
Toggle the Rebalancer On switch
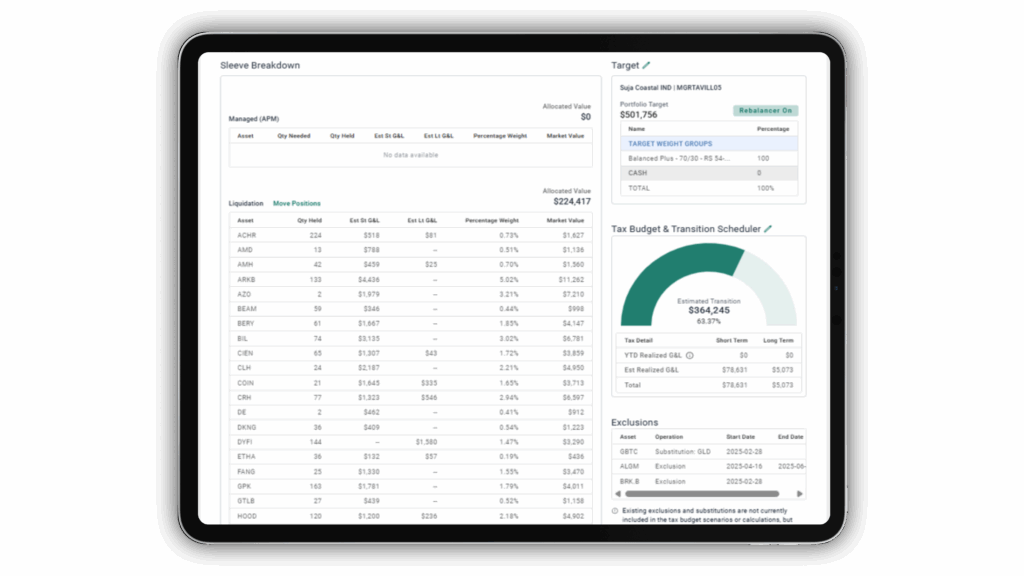(765, 111)
